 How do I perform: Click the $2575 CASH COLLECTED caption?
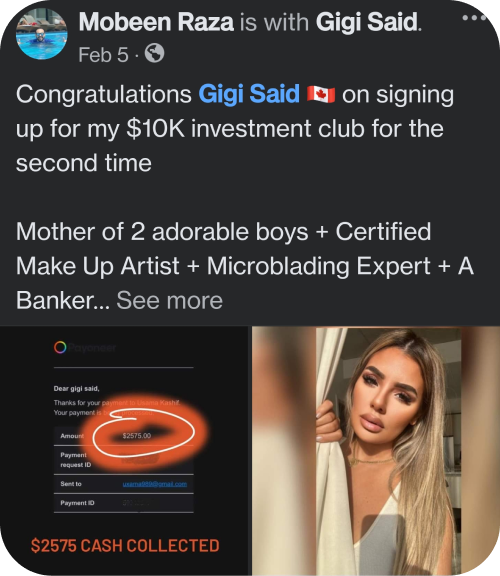click(125, 546)
